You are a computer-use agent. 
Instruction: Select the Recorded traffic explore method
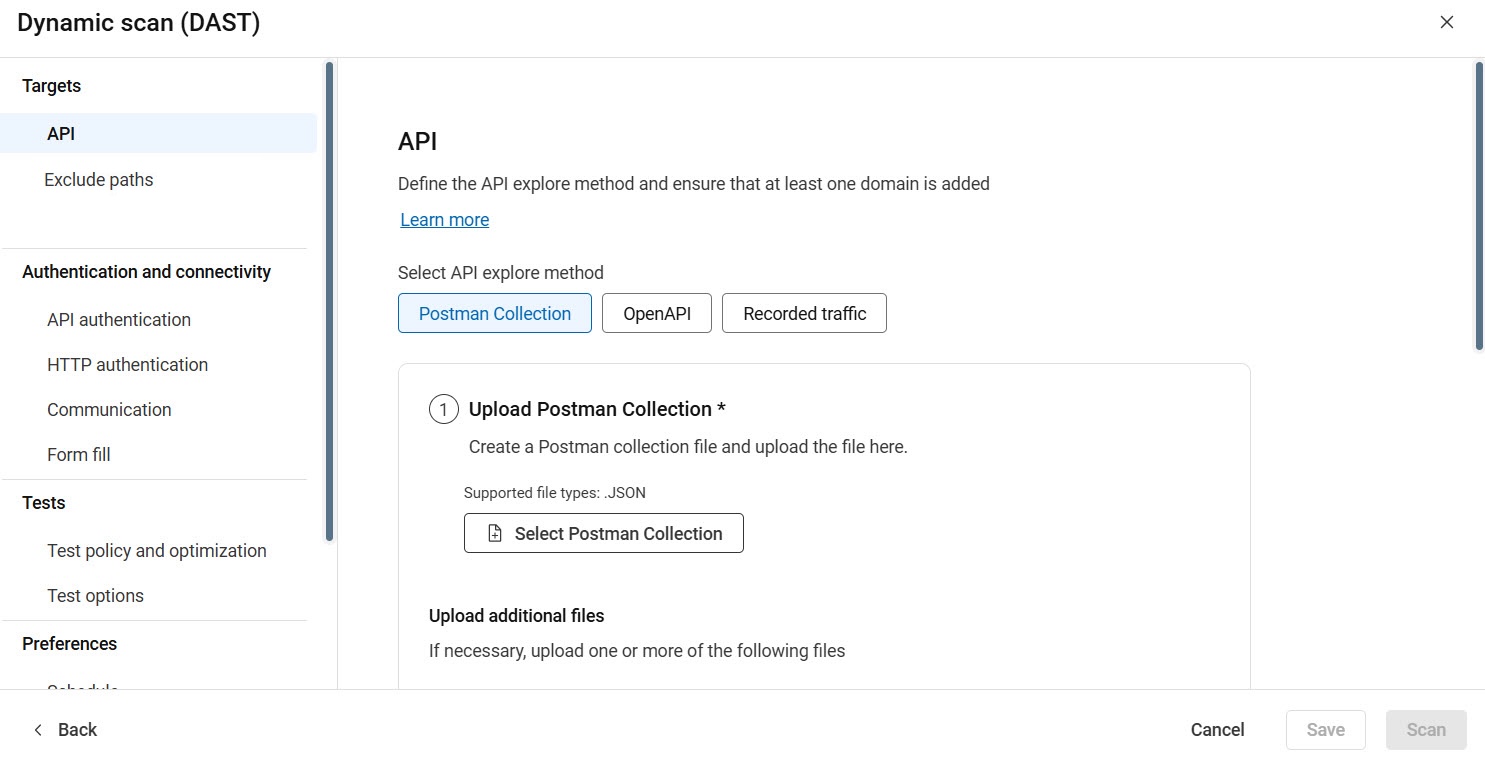804,312
